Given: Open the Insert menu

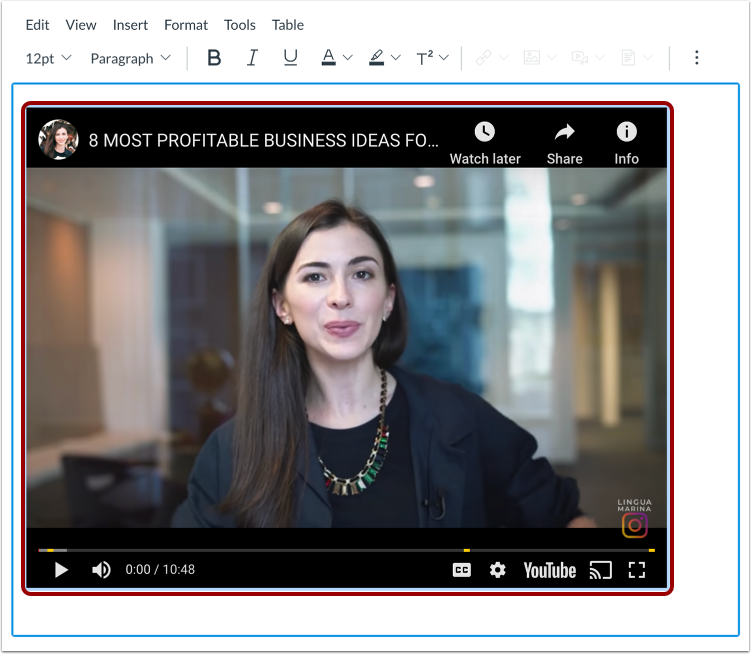Looking at the screenshot, I should pyautogui.click(x=130, y=25).
